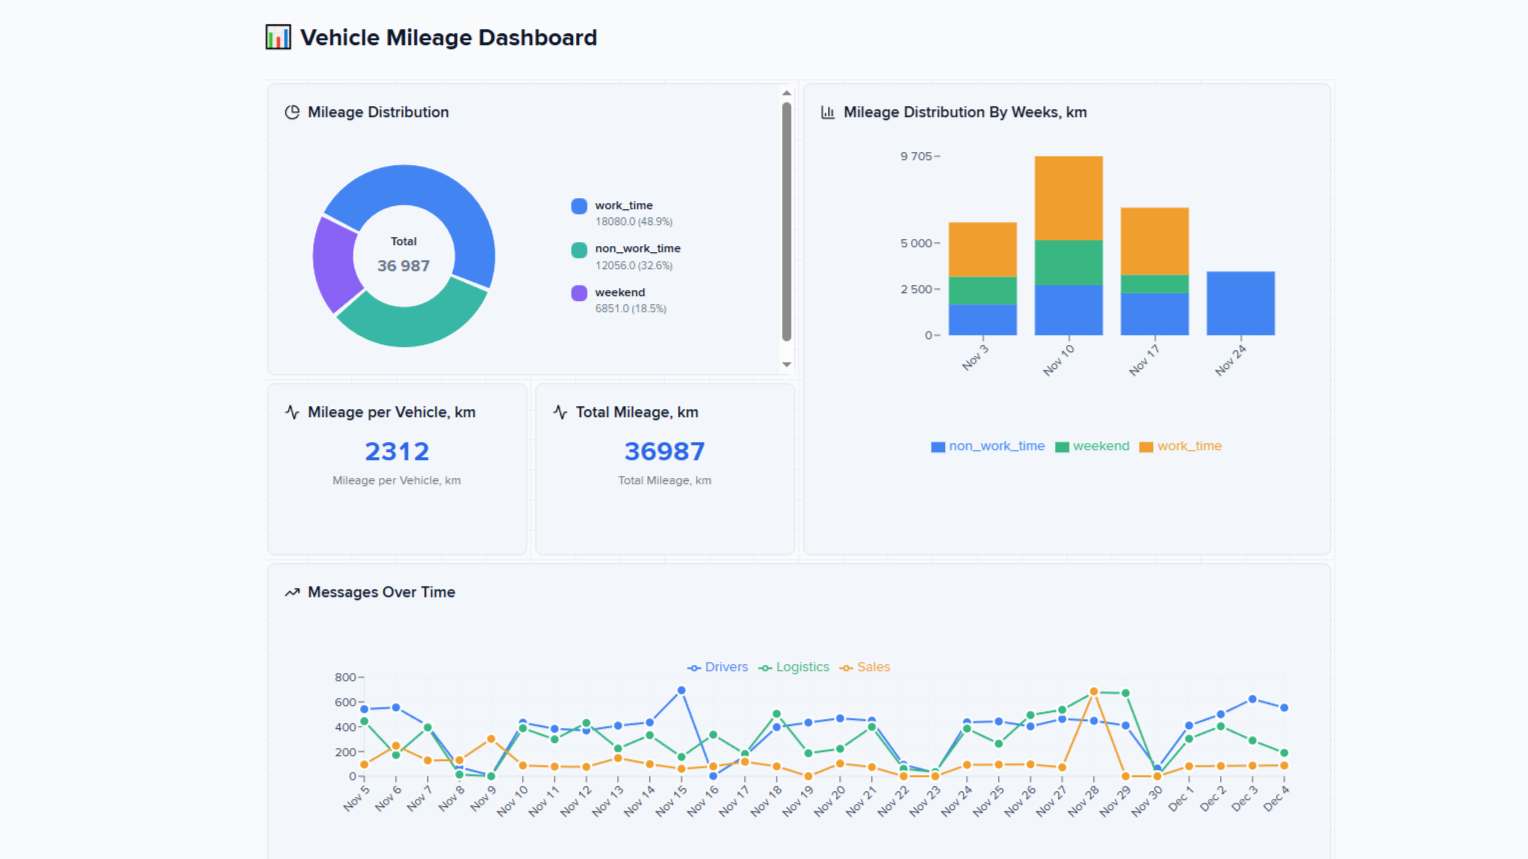Viewport: 1528px width, 859px height.
Task: Click the blue work_time dot in donut legend
Action: coord(577,205)
